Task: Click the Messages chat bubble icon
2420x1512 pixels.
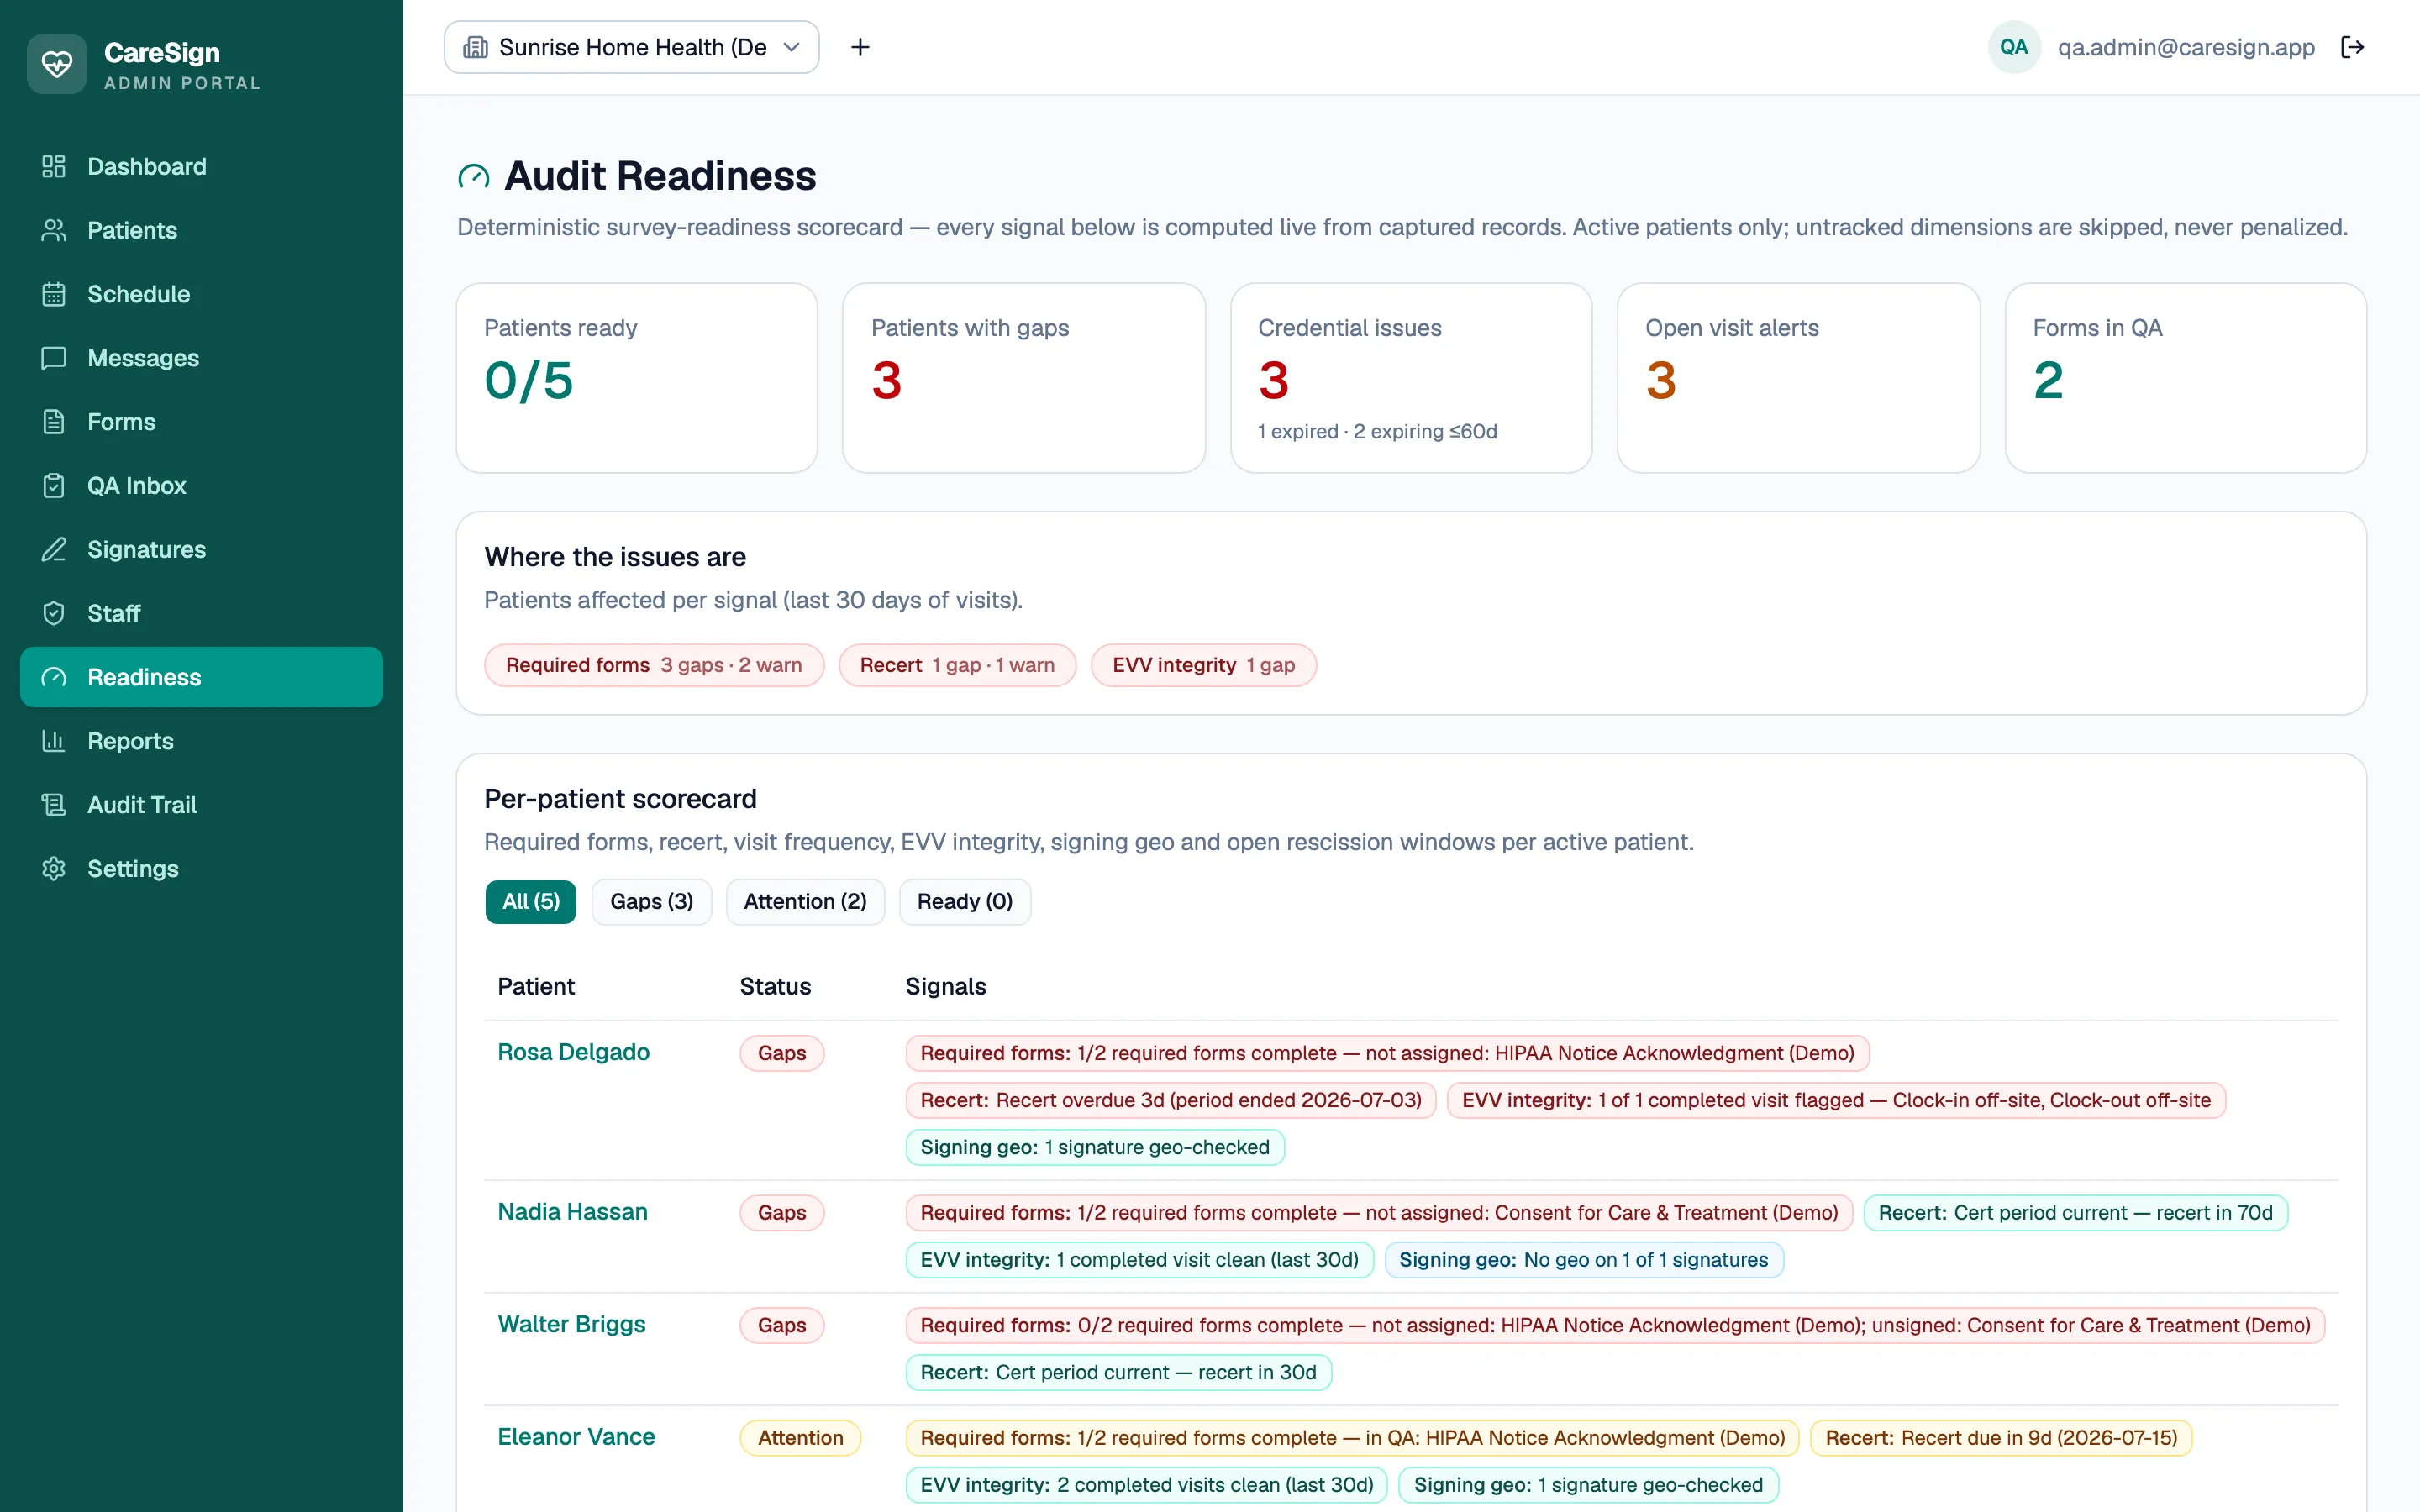Action: pos(54,358)
